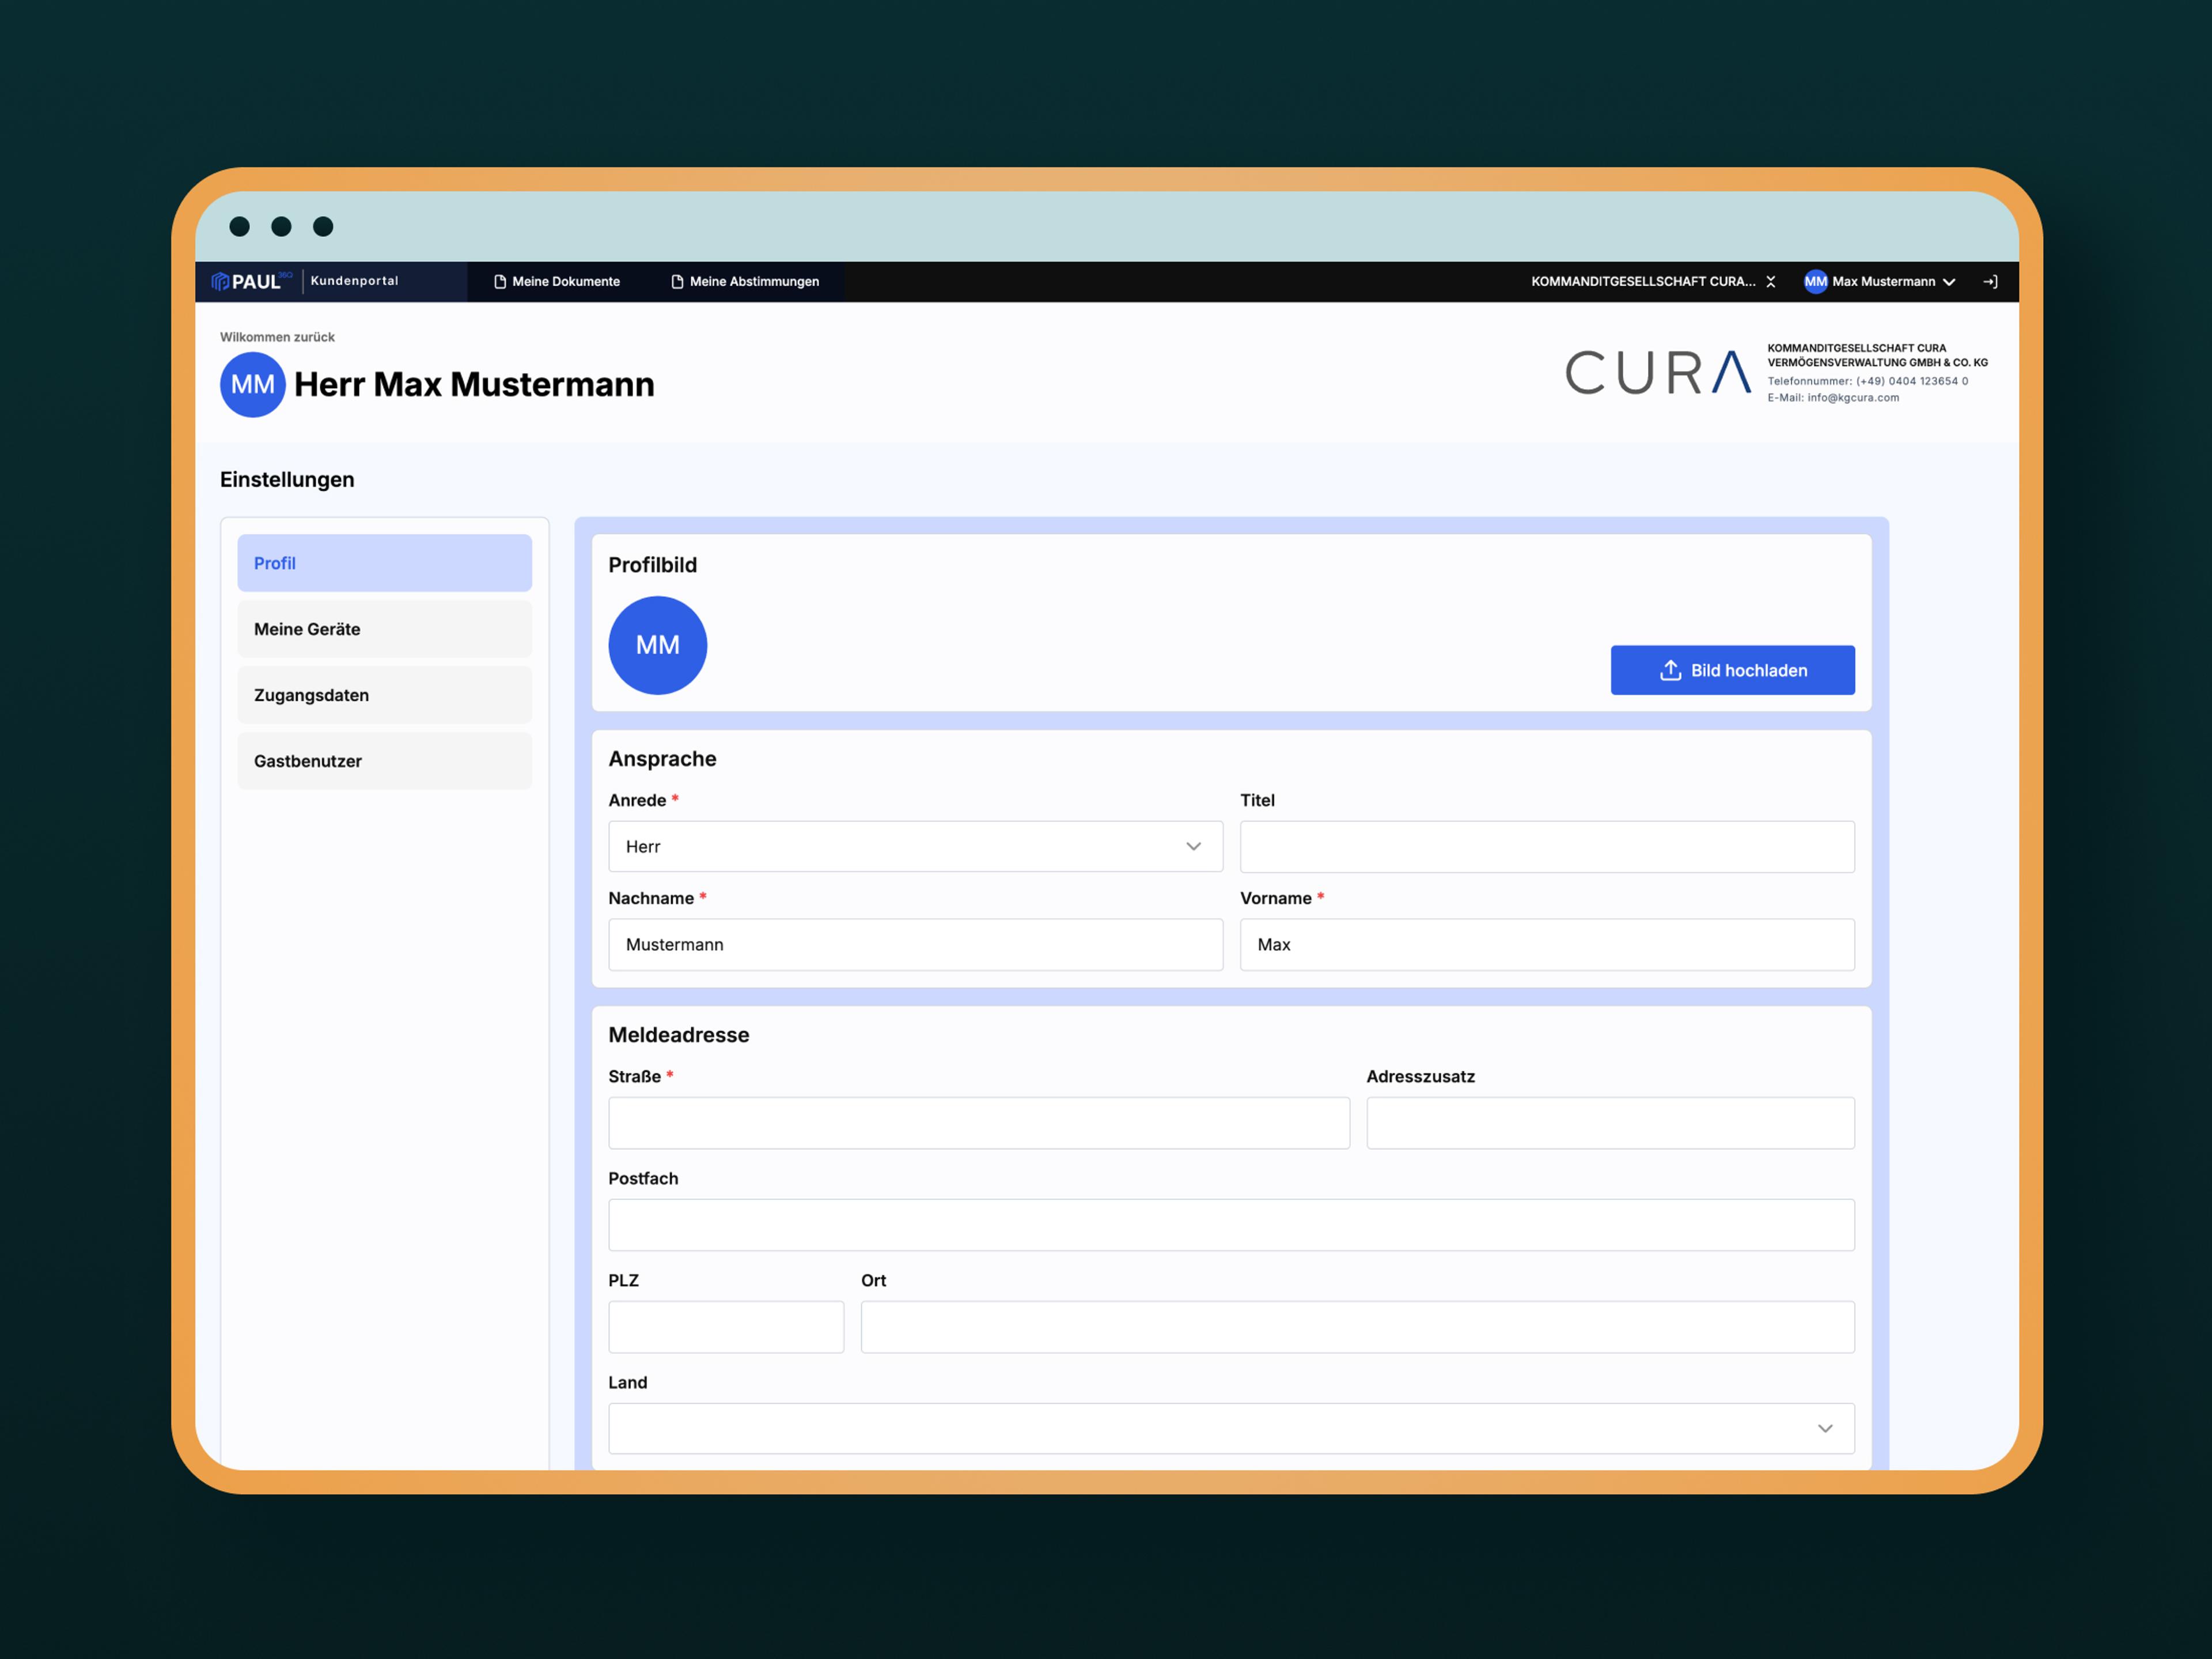Expand the Land country dropdown
Viewport: 2212px width, 1659px height.
click(x=1230, y=1428)
